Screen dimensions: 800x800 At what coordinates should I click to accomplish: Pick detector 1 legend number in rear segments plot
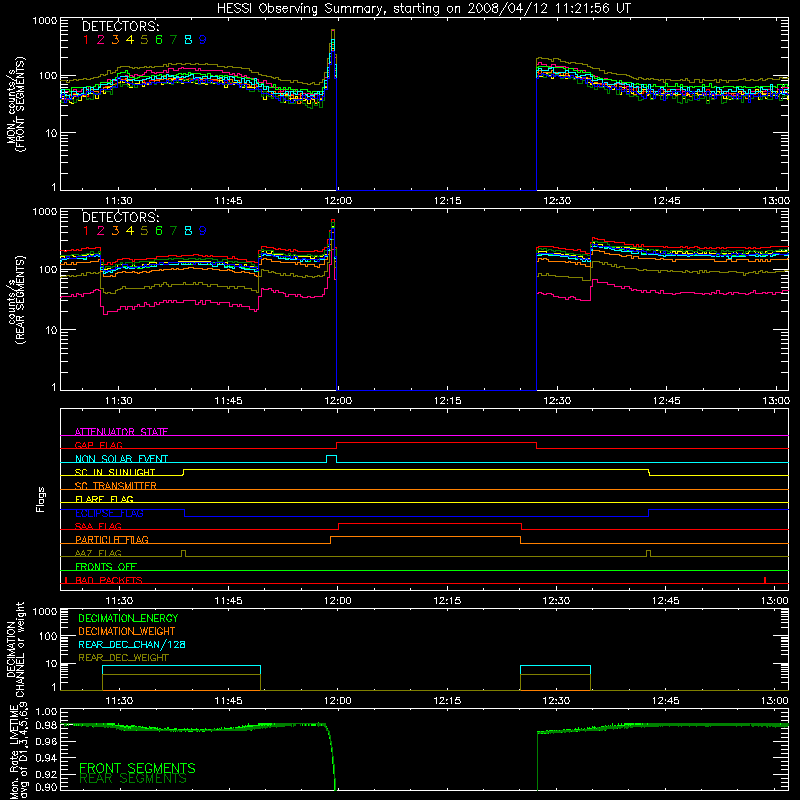point(86,231)
